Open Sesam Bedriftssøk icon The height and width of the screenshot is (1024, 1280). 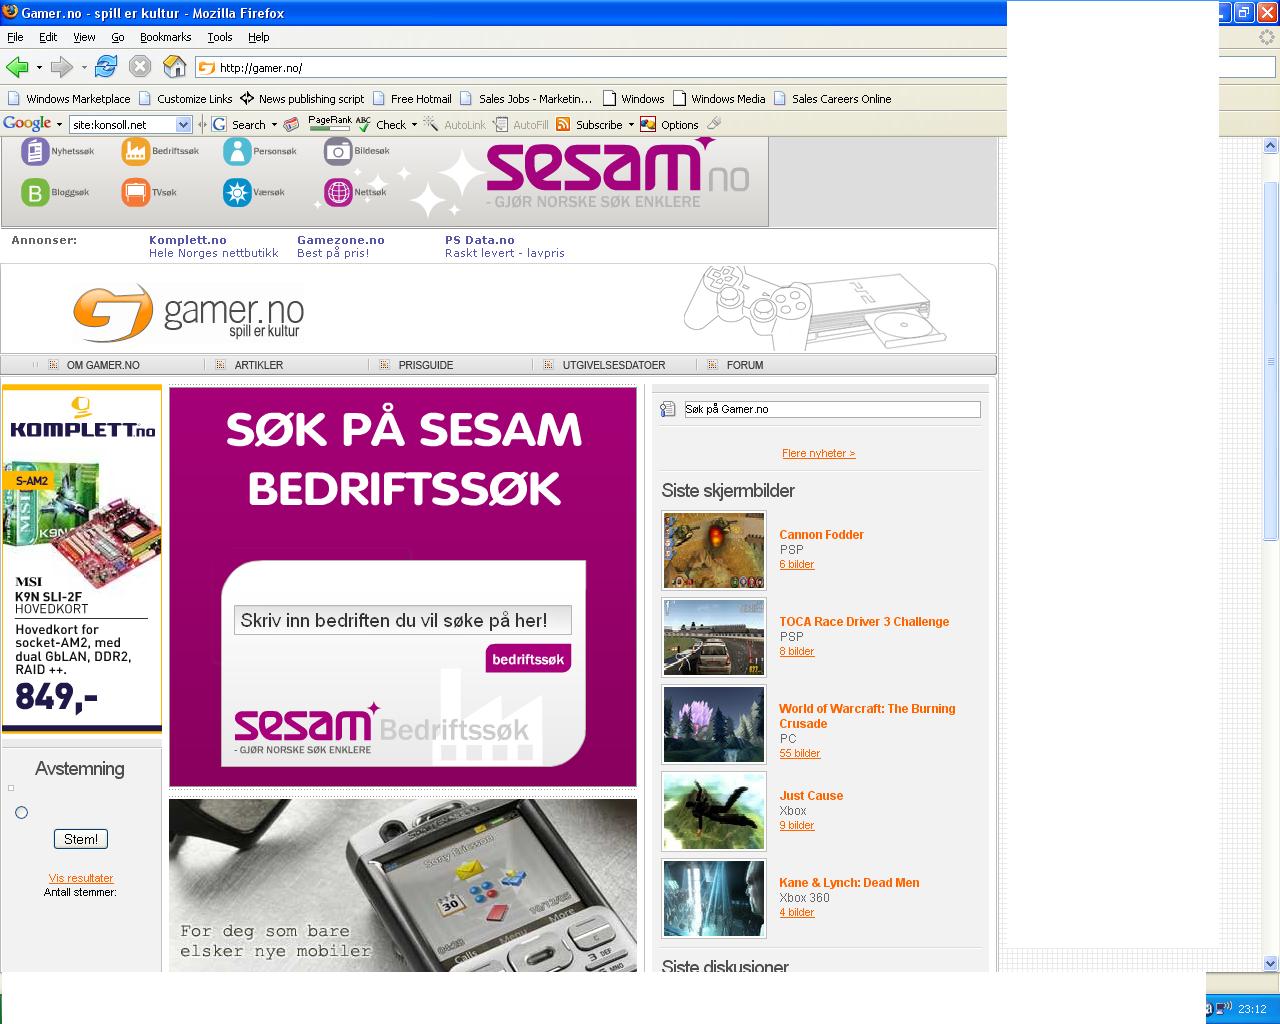tap(135, 151)
